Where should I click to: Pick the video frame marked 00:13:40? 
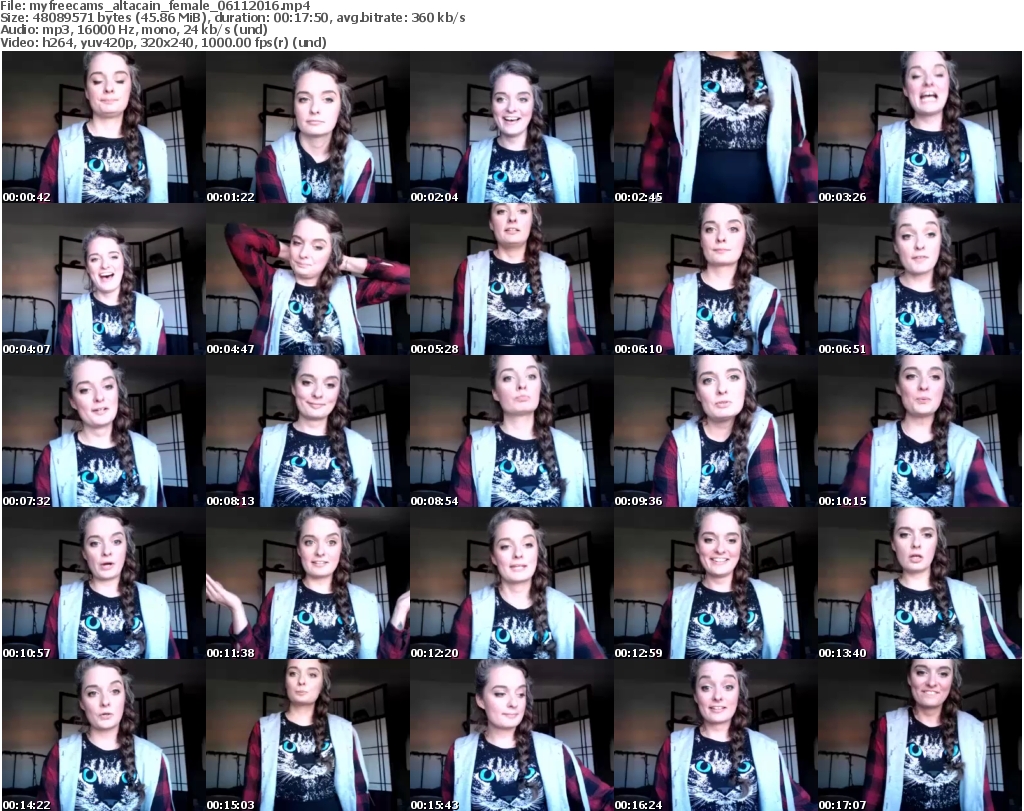point(920,583)
